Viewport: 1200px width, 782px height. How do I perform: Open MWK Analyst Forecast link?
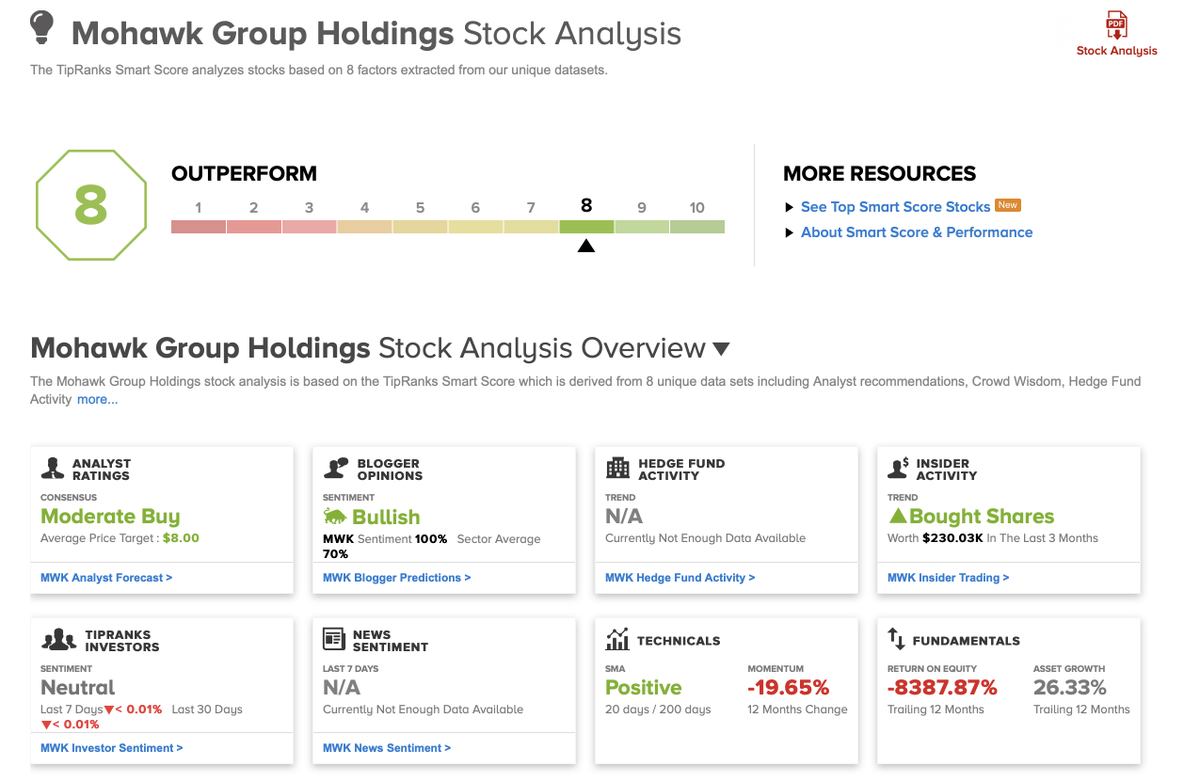pos(106,577)
